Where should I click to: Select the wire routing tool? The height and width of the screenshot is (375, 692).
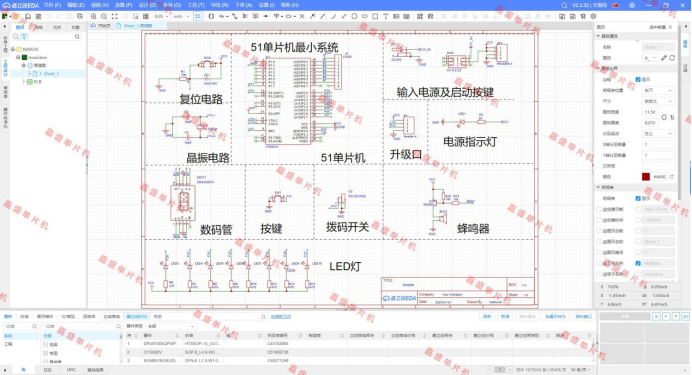[234, 16]
